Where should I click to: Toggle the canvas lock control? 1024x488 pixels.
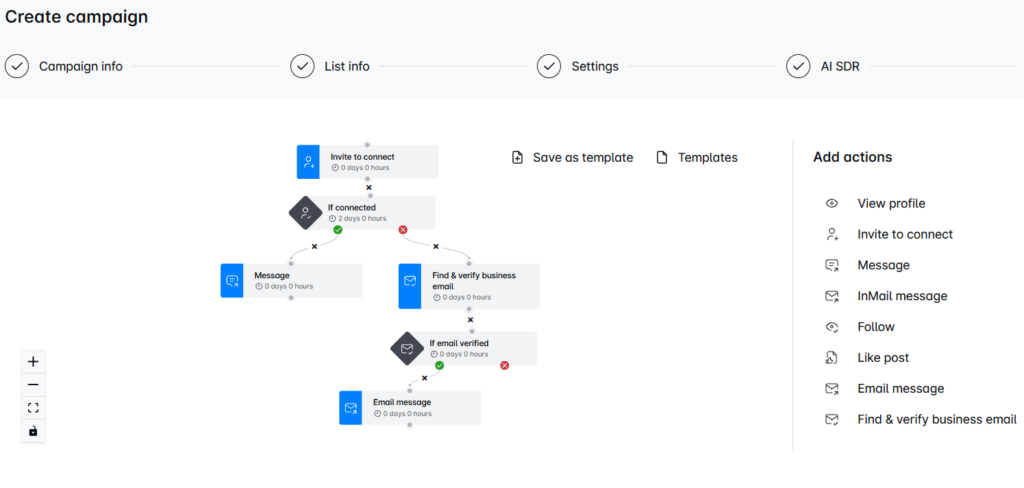coord(33,432)
